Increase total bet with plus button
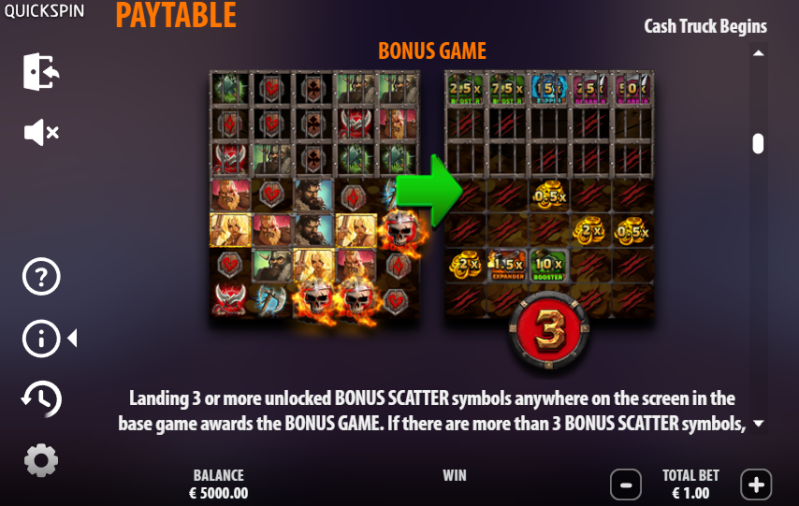The height and width of the screenshot is (506, 799). 756,485
